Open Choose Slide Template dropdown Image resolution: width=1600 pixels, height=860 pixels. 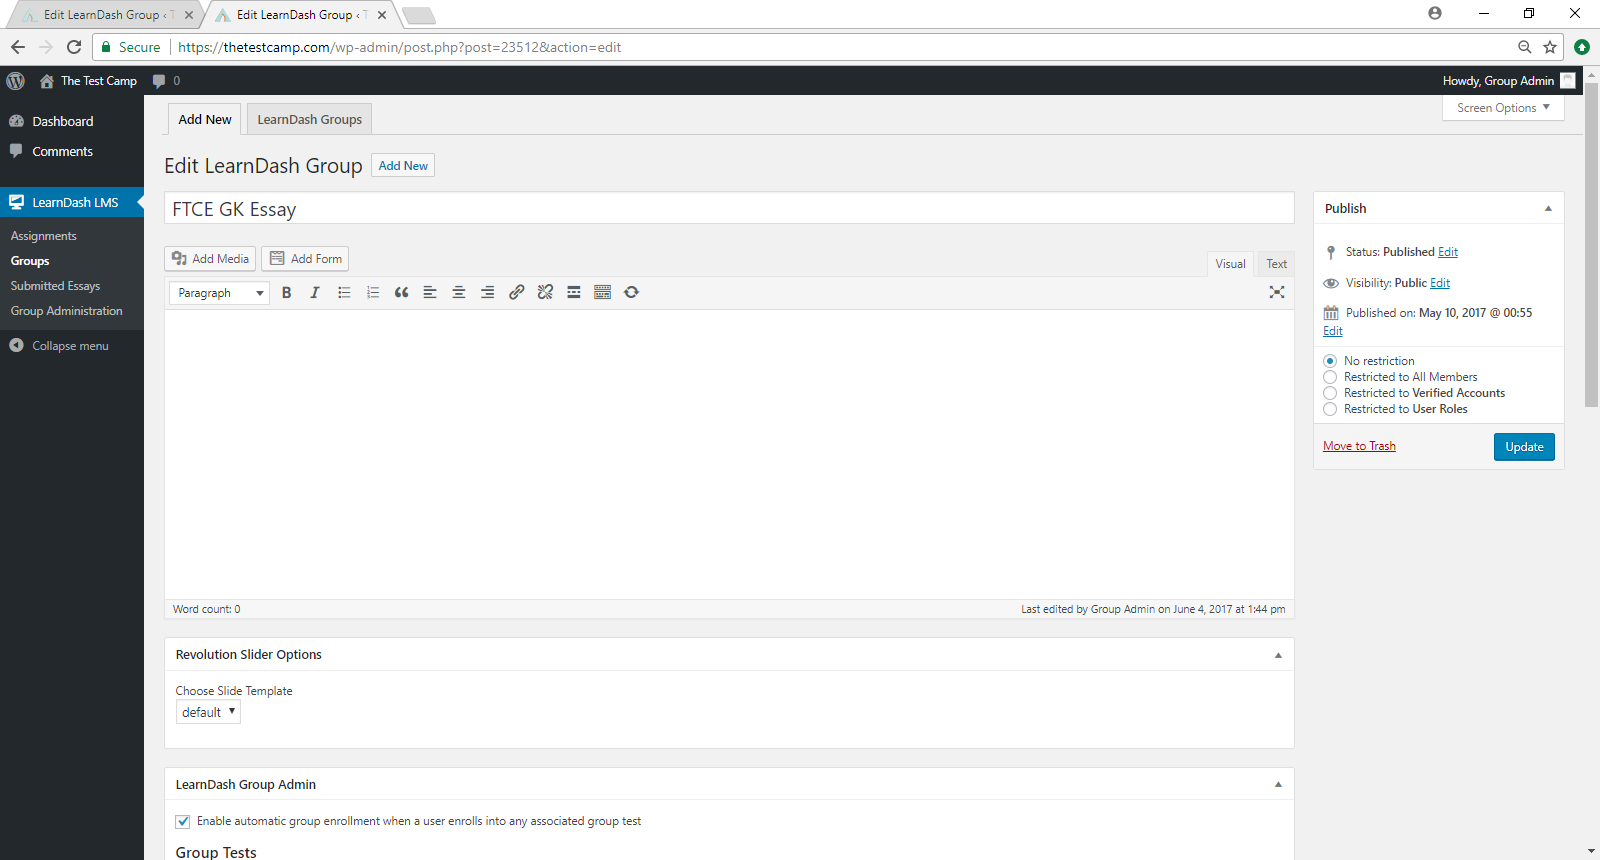click(x=208, y=712)
